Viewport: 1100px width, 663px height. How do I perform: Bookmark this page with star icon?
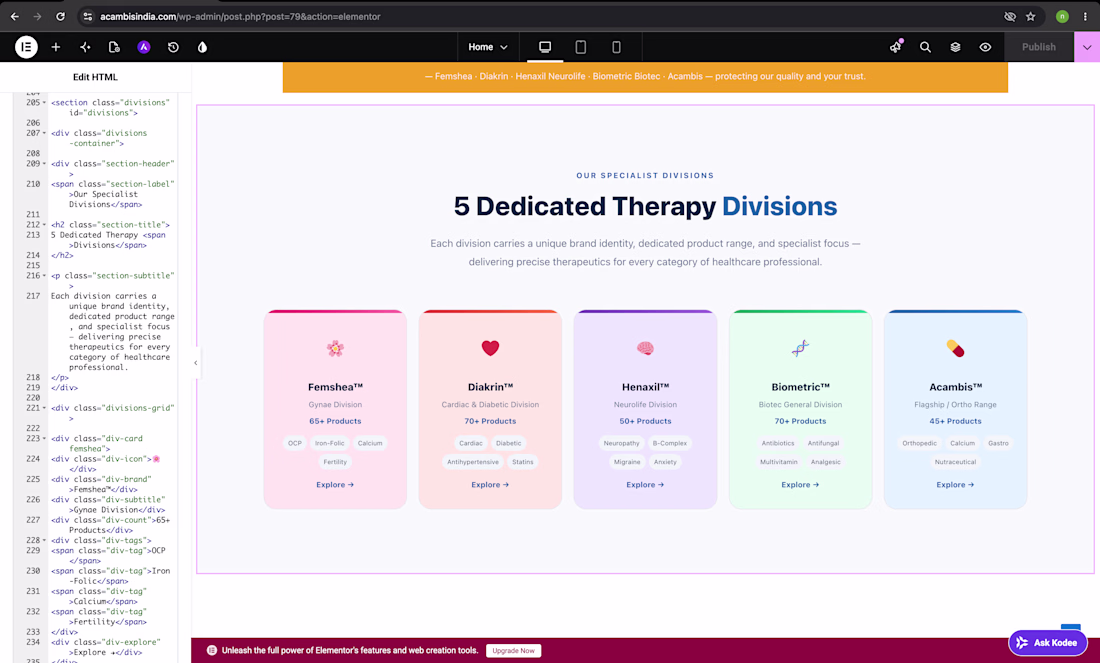coord(1031,16)
